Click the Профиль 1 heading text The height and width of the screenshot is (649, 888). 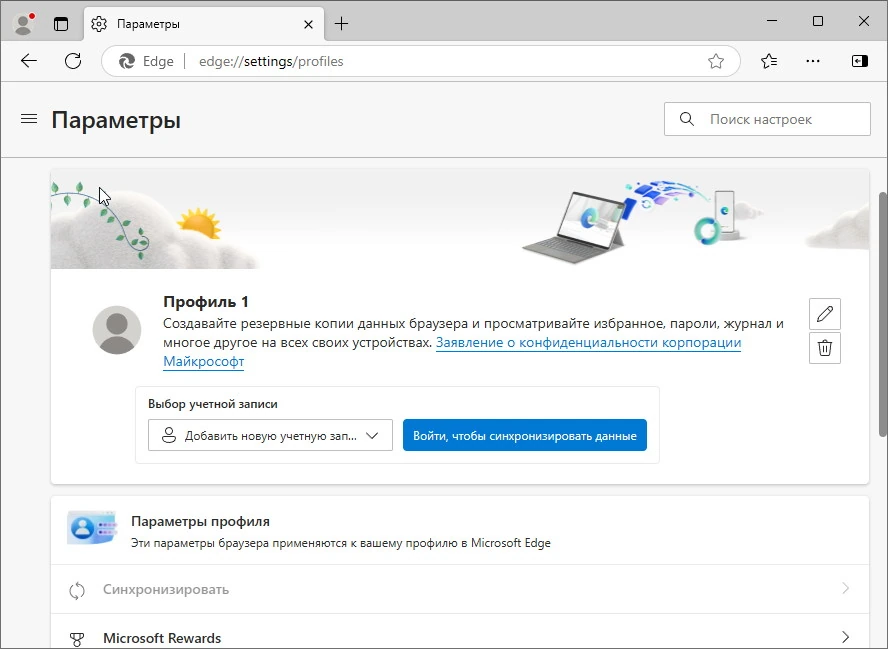coord(206,302)
